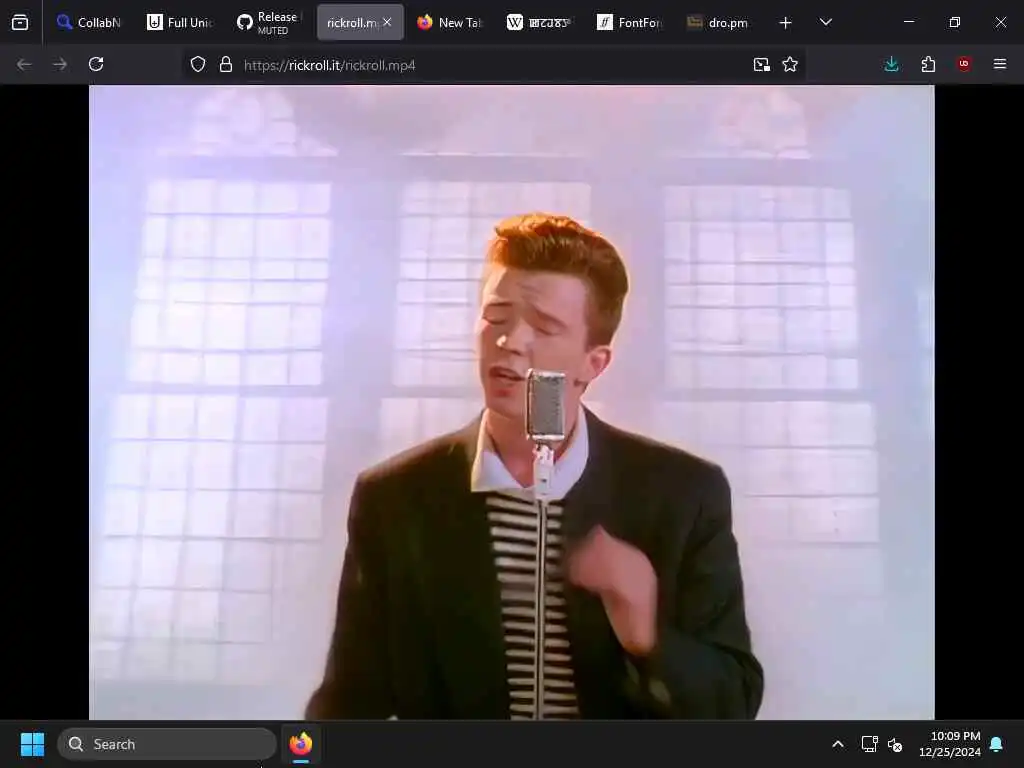
Task: Minimize the Firefox window
Action: pos(909,22)
